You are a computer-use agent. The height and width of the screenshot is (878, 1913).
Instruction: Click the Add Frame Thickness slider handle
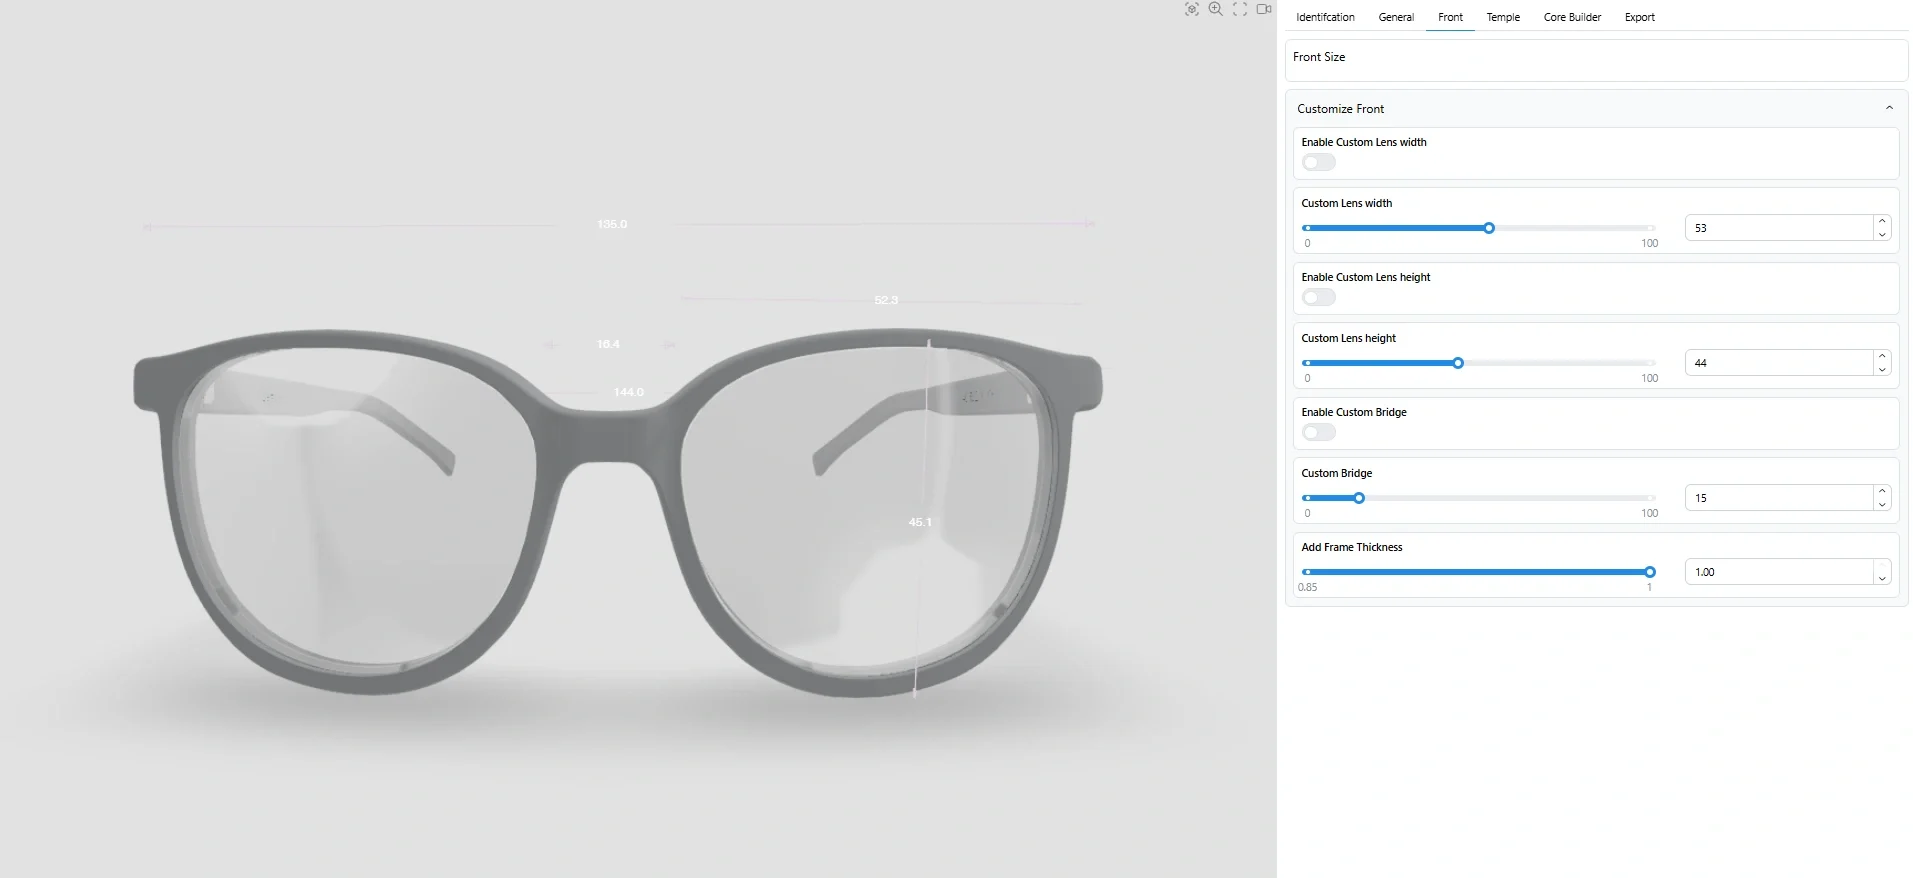click(x=1650, y=572)
